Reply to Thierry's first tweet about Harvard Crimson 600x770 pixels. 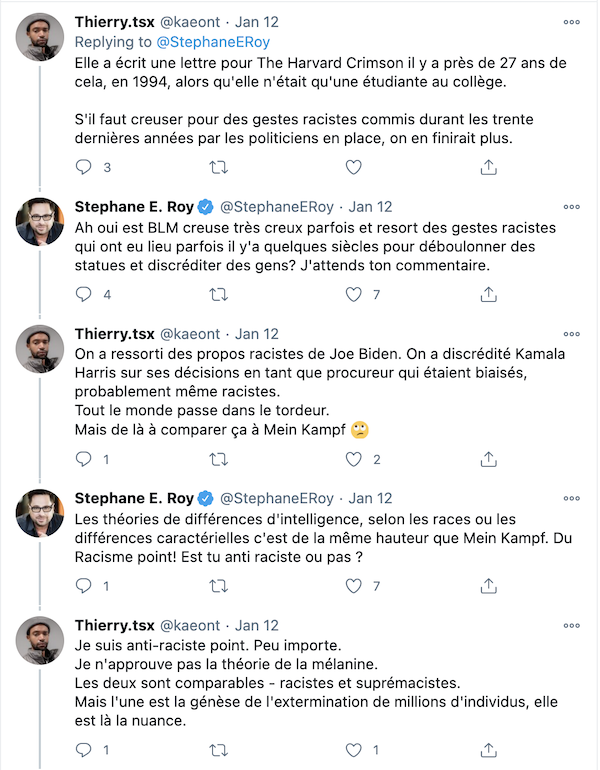83,167
